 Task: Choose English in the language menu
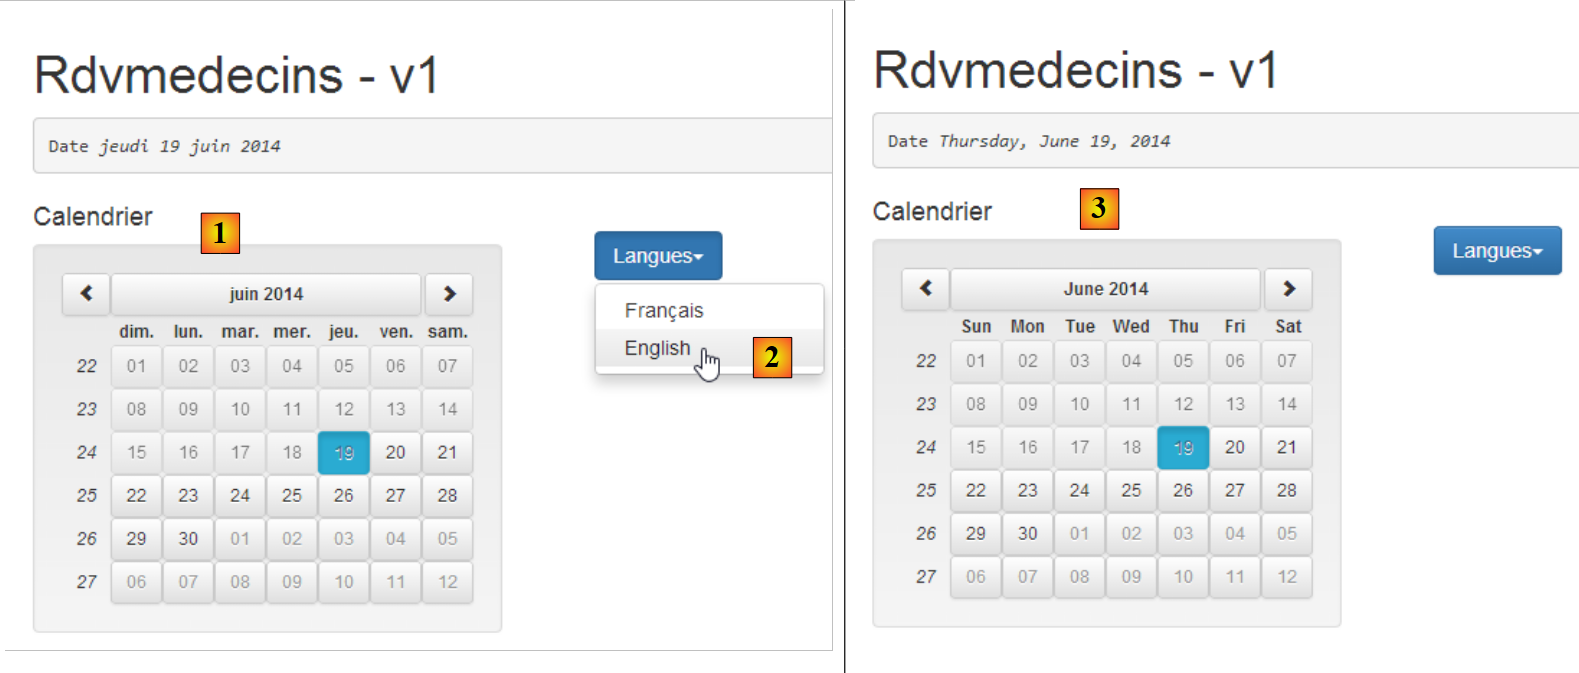(657, 348)
